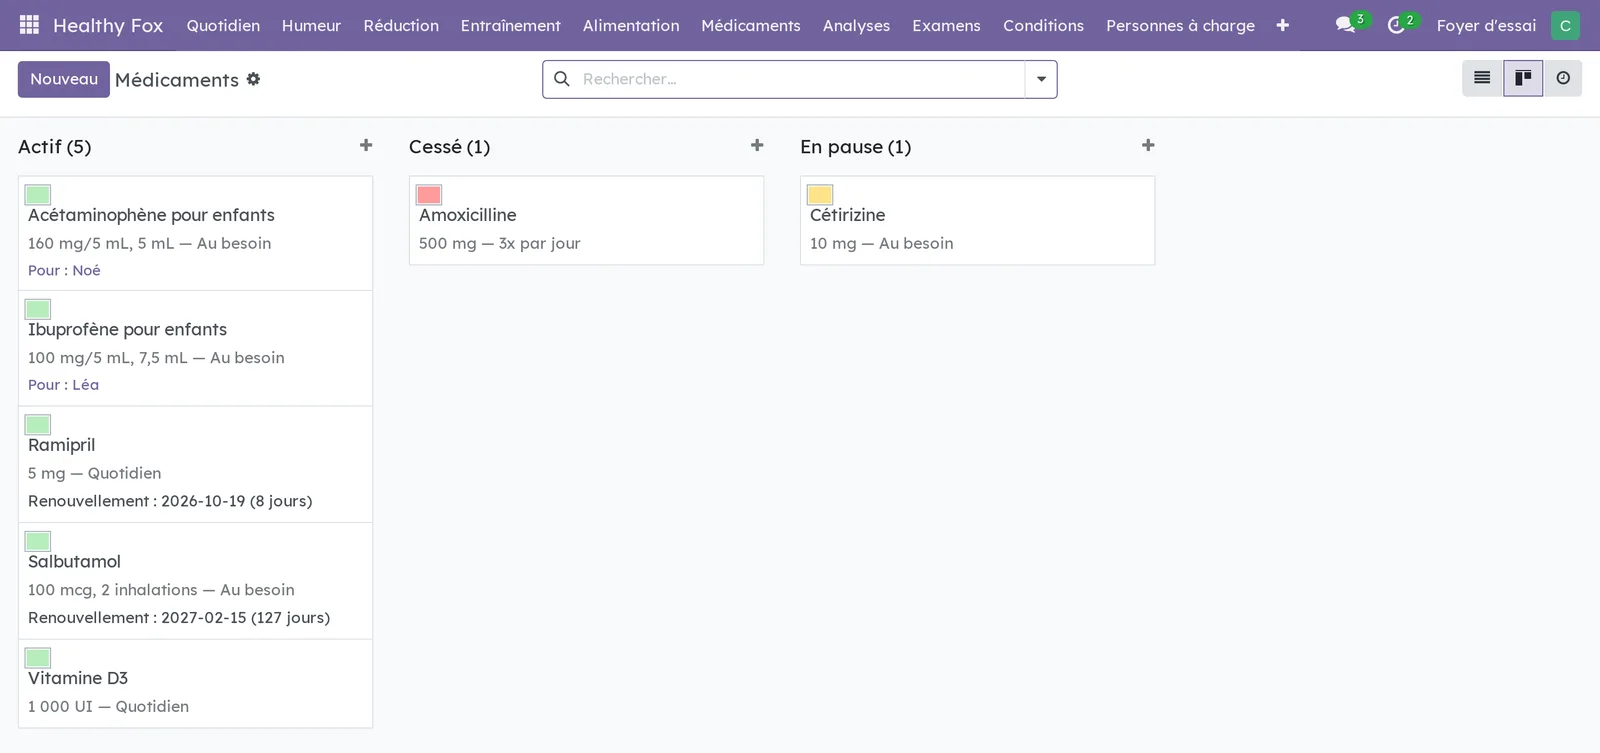
Task: Focus the Rechercher search field
Action: [x=800, y=79]
